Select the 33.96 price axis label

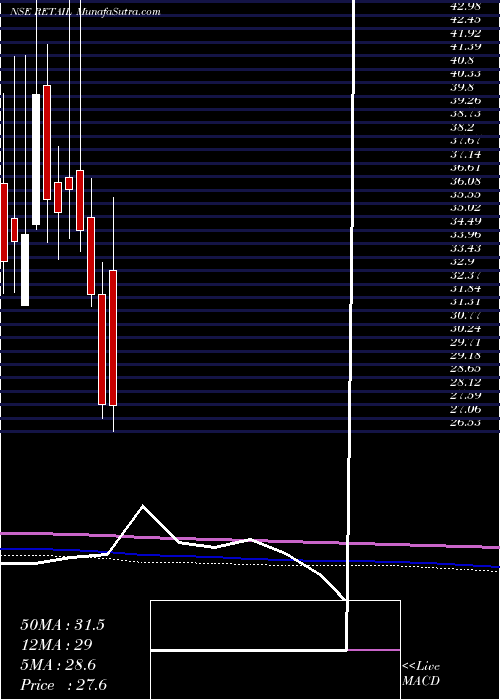point(466,234)
